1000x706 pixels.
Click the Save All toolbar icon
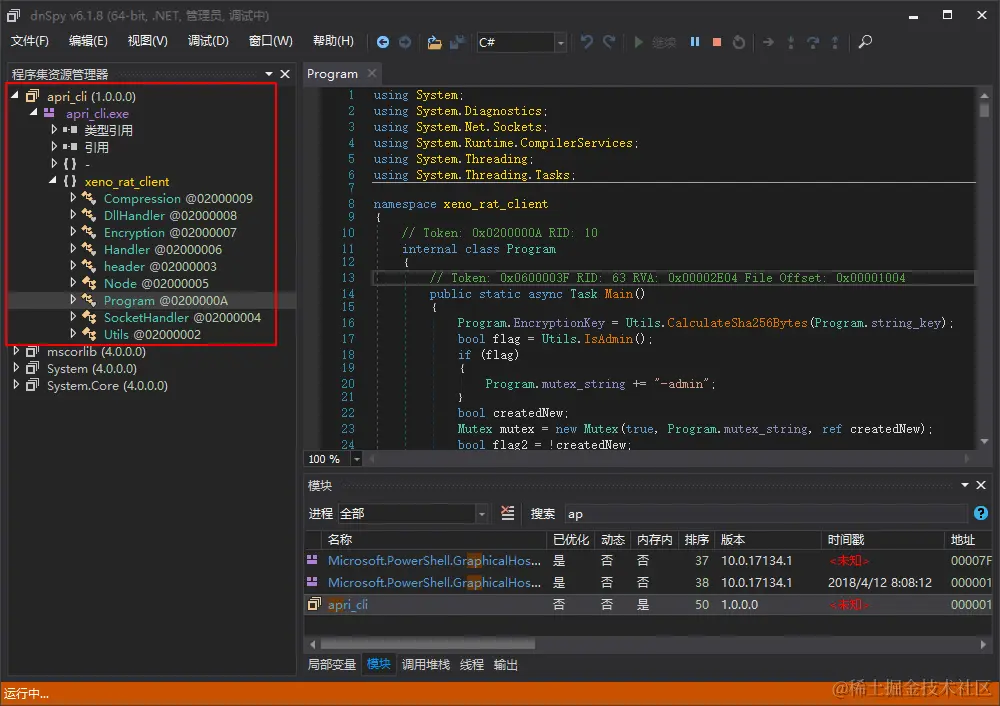[x=457, y=42]
